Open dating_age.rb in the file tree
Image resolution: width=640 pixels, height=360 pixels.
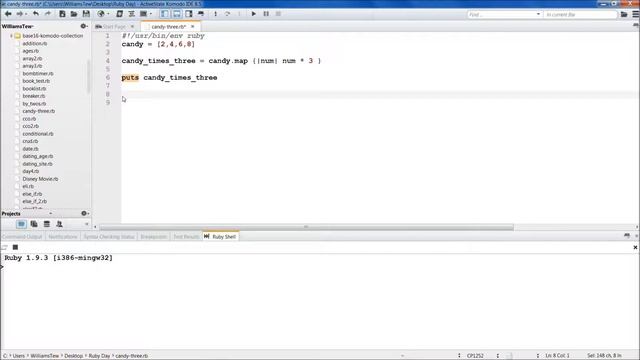[38, 156]
